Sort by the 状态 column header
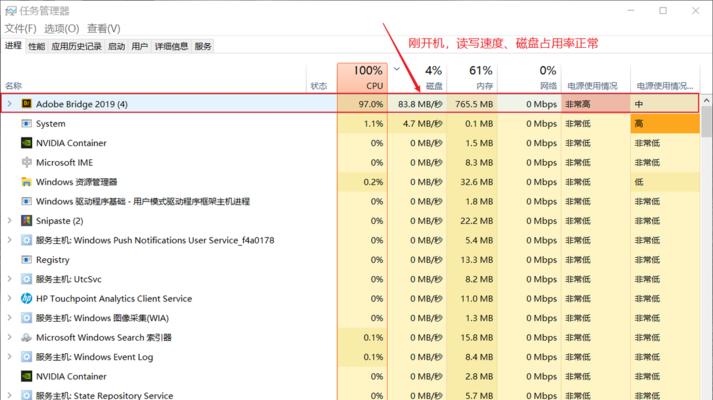The width and height of the screenshot is (713, 400). (x=321, y=78)
